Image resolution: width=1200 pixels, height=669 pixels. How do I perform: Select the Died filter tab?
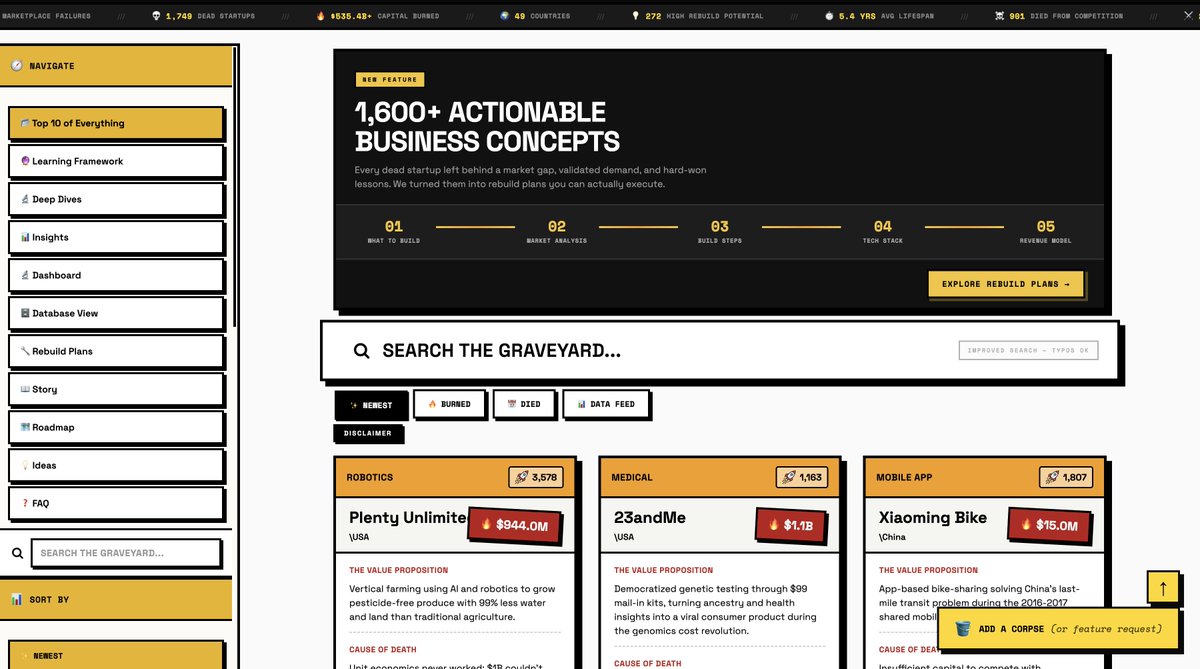point(524,404)
